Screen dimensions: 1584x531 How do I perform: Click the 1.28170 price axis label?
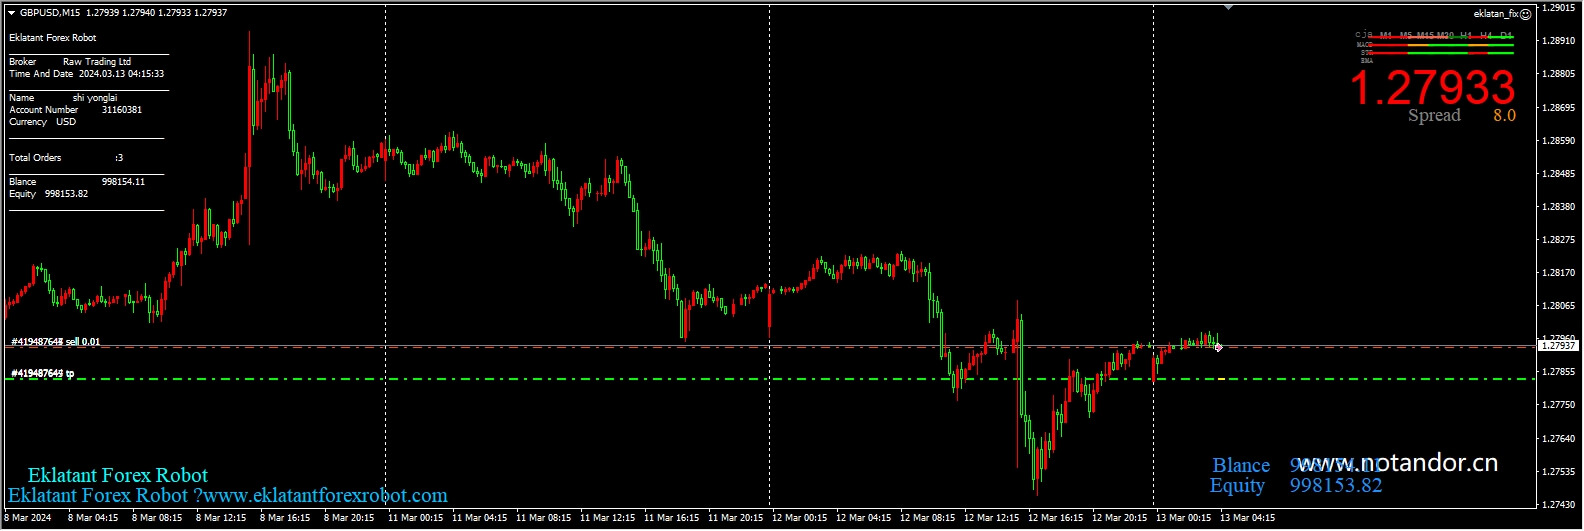point(1558,273)
